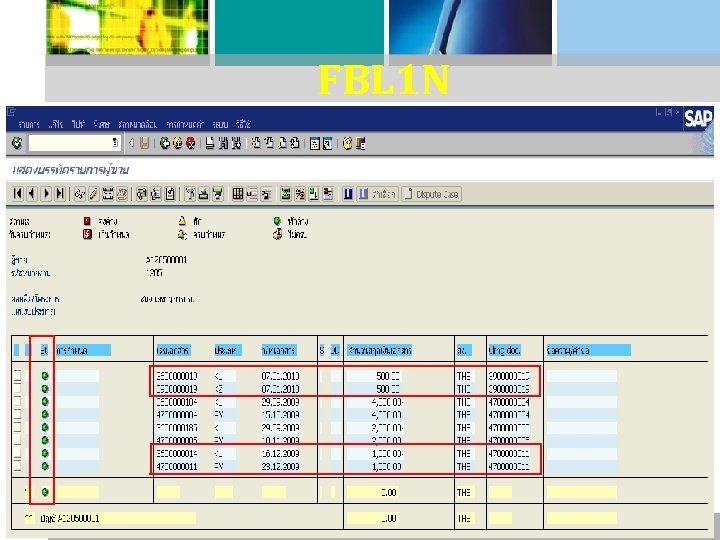
Task: Click the Create New Session icon
Action: [315, 143]
